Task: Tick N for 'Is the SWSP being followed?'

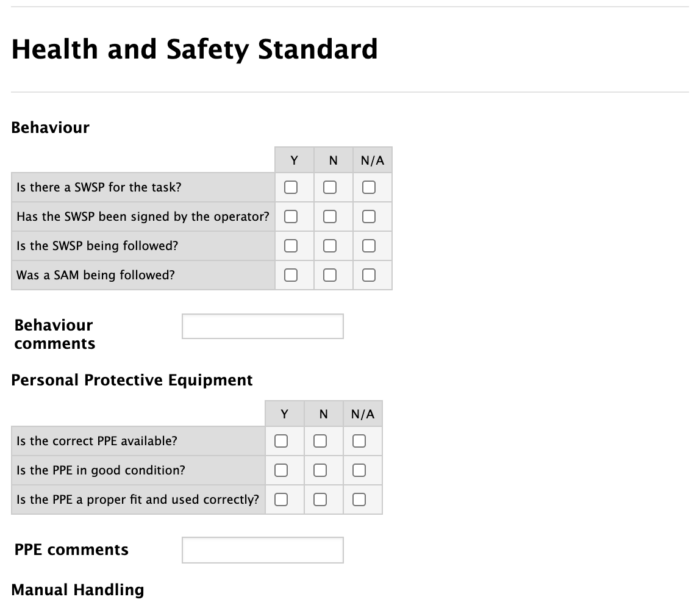Action: click(x=330, y=246)
